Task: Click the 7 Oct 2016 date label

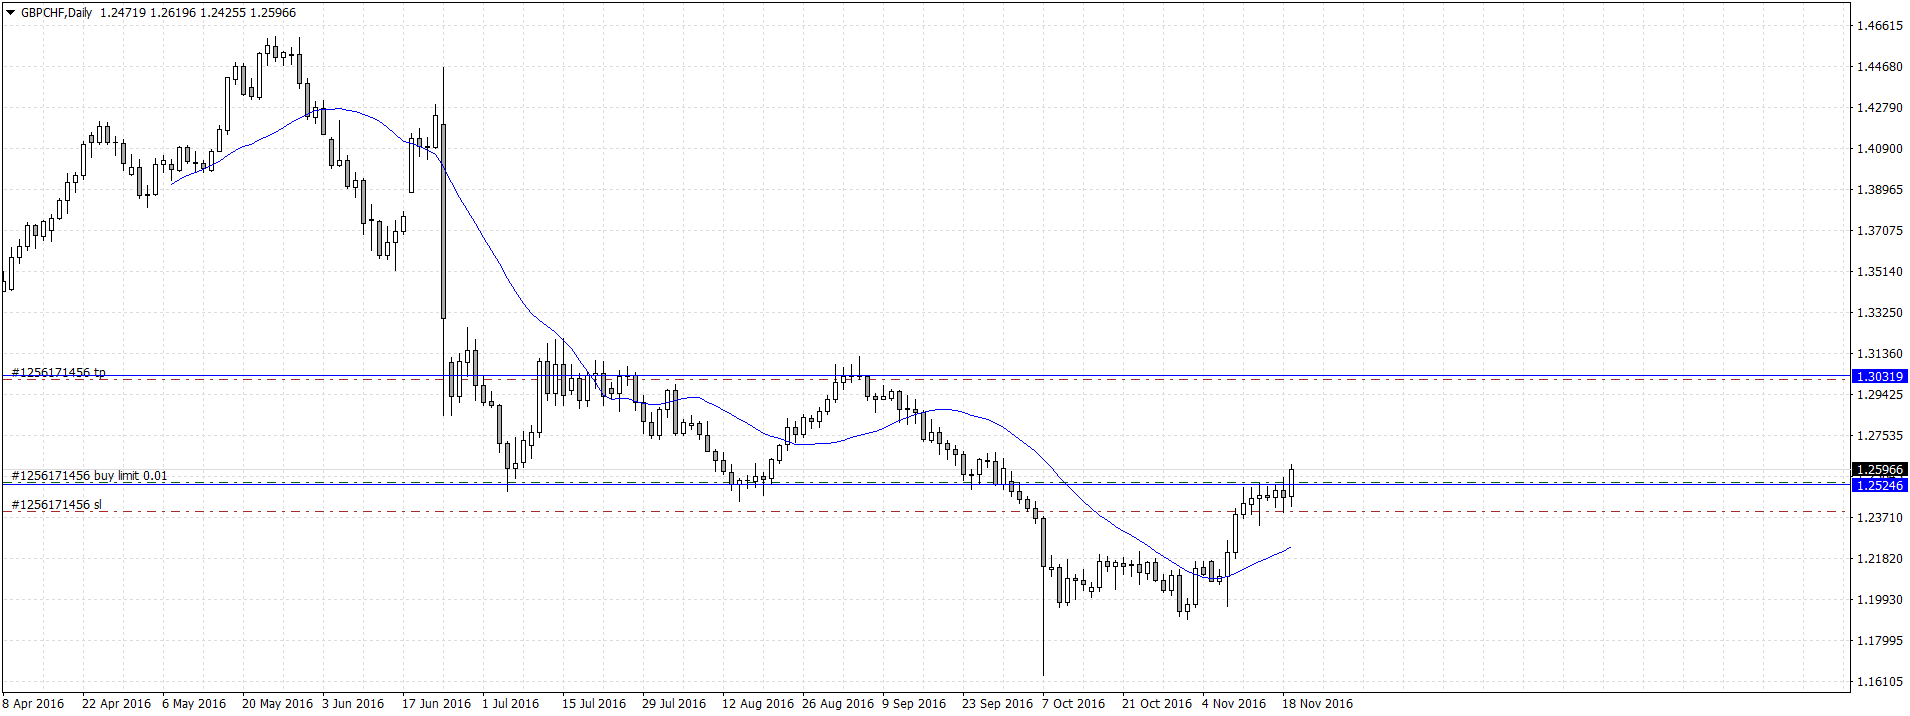Action: 1073,704
